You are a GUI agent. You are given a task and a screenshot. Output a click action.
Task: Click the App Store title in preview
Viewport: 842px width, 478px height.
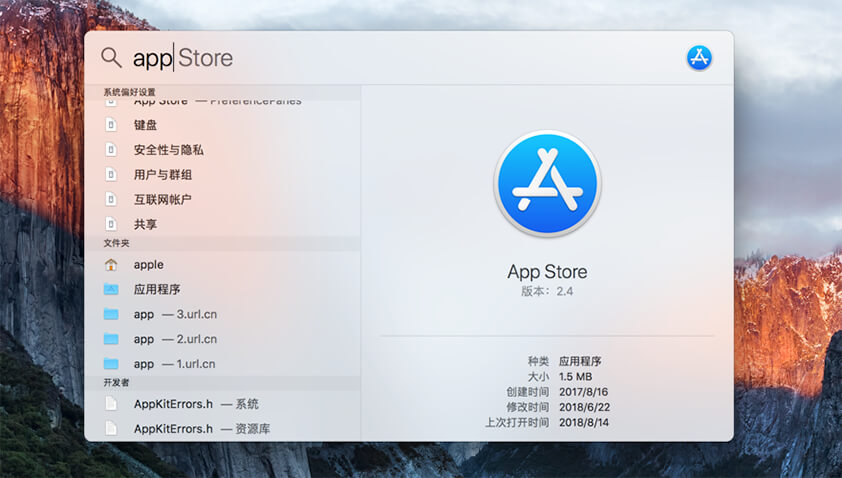[547, 271]
